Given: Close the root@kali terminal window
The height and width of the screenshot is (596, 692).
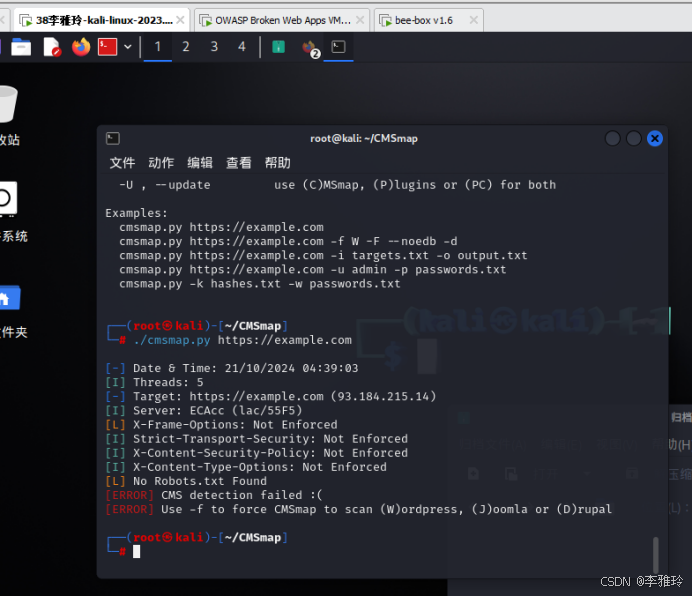Looking at the screenshot, I should click(x=655, y=139).
